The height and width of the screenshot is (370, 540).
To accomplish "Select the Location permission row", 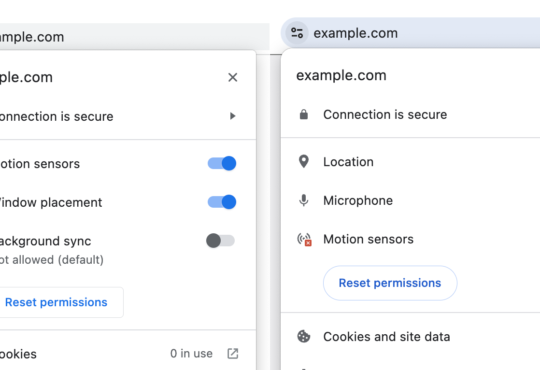I will [411, 162].
